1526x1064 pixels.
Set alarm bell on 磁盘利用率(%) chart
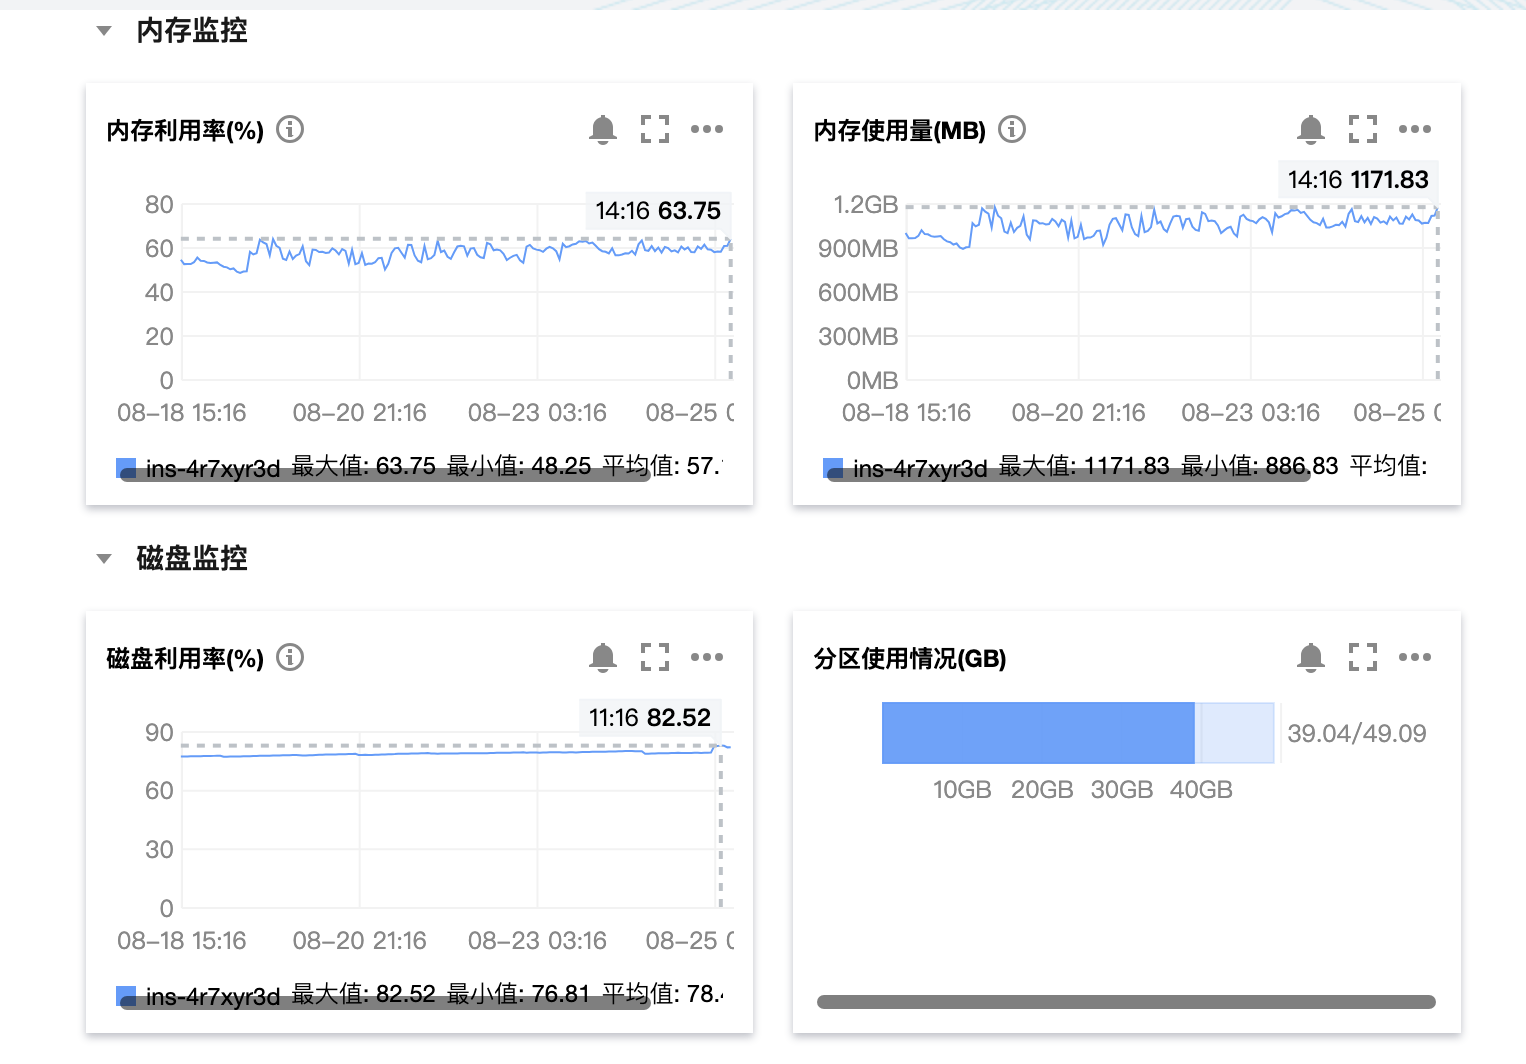click(x=603, y=657)
